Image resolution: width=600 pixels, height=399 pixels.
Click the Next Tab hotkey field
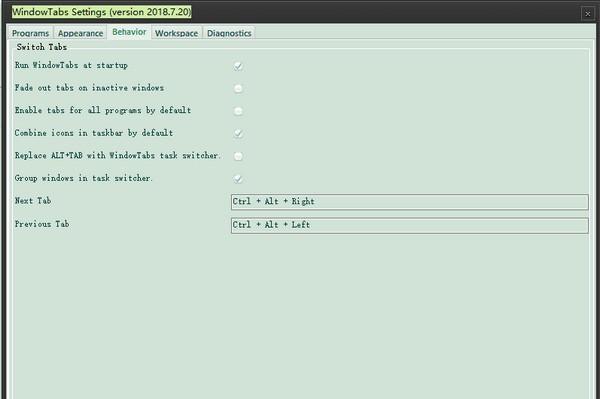[409, 202]
